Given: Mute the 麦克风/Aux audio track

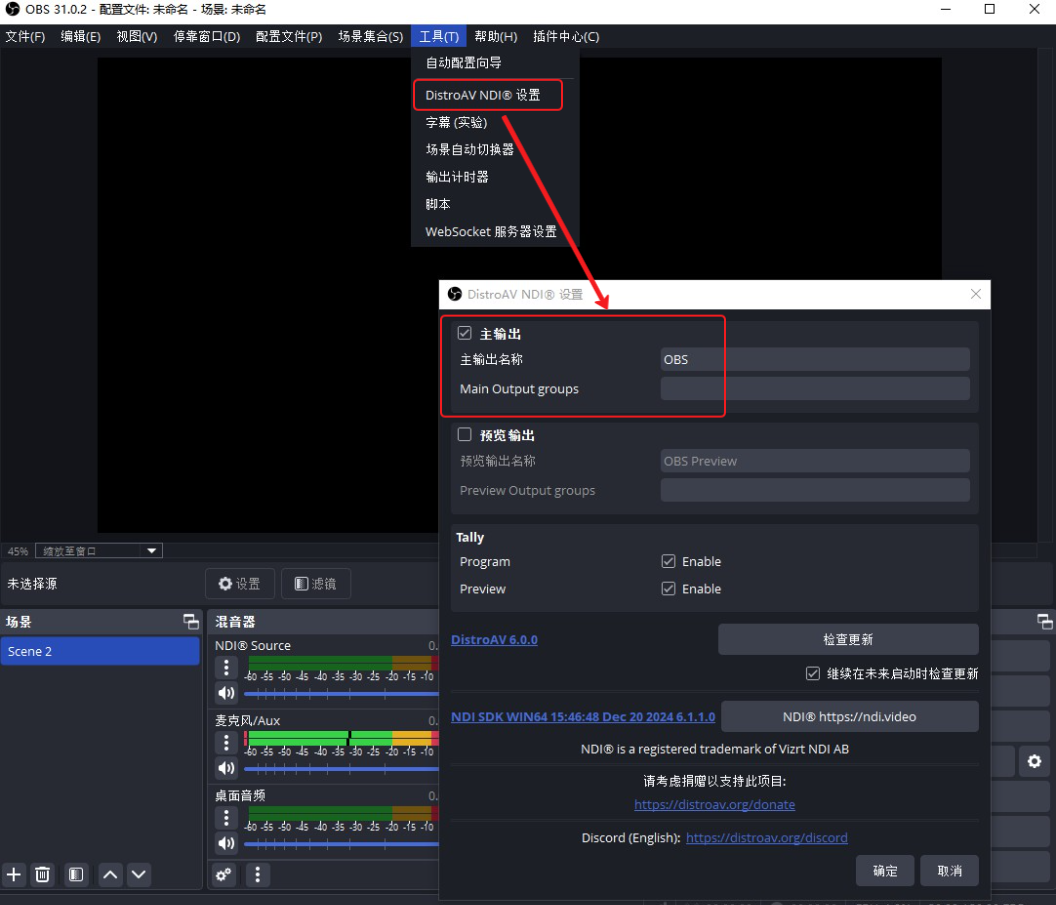Looking at the screenshot, I should tap(226, 768).
